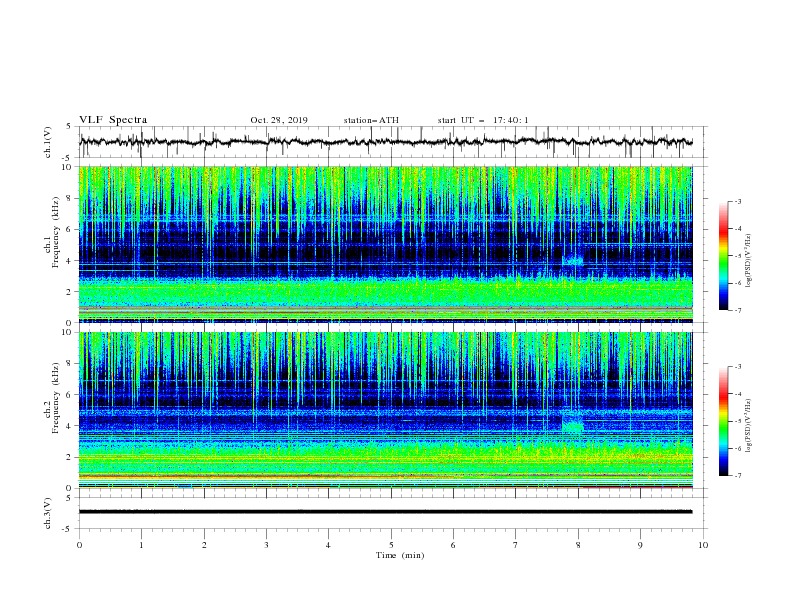Click the time axis tick label '0'
792x612 pixels.
click(x=79, y=545)
